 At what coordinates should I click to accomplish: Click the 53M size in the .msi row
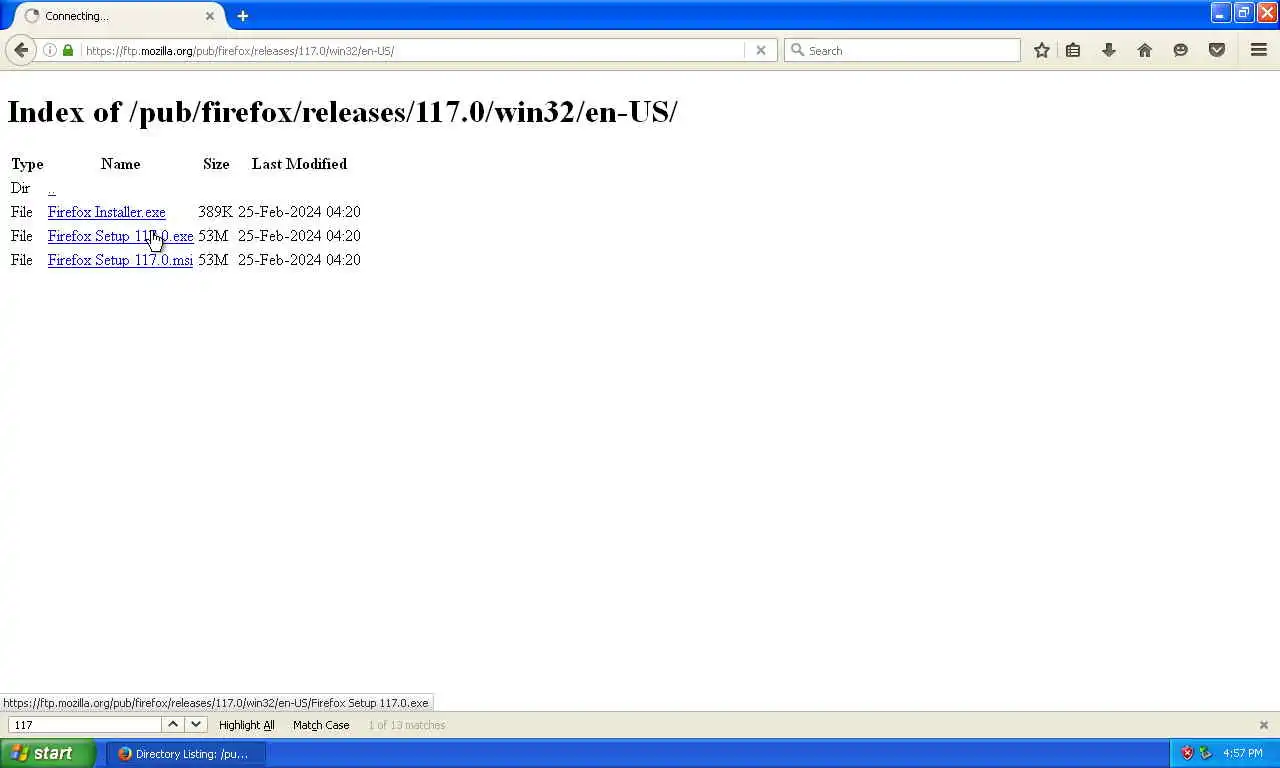213,260
